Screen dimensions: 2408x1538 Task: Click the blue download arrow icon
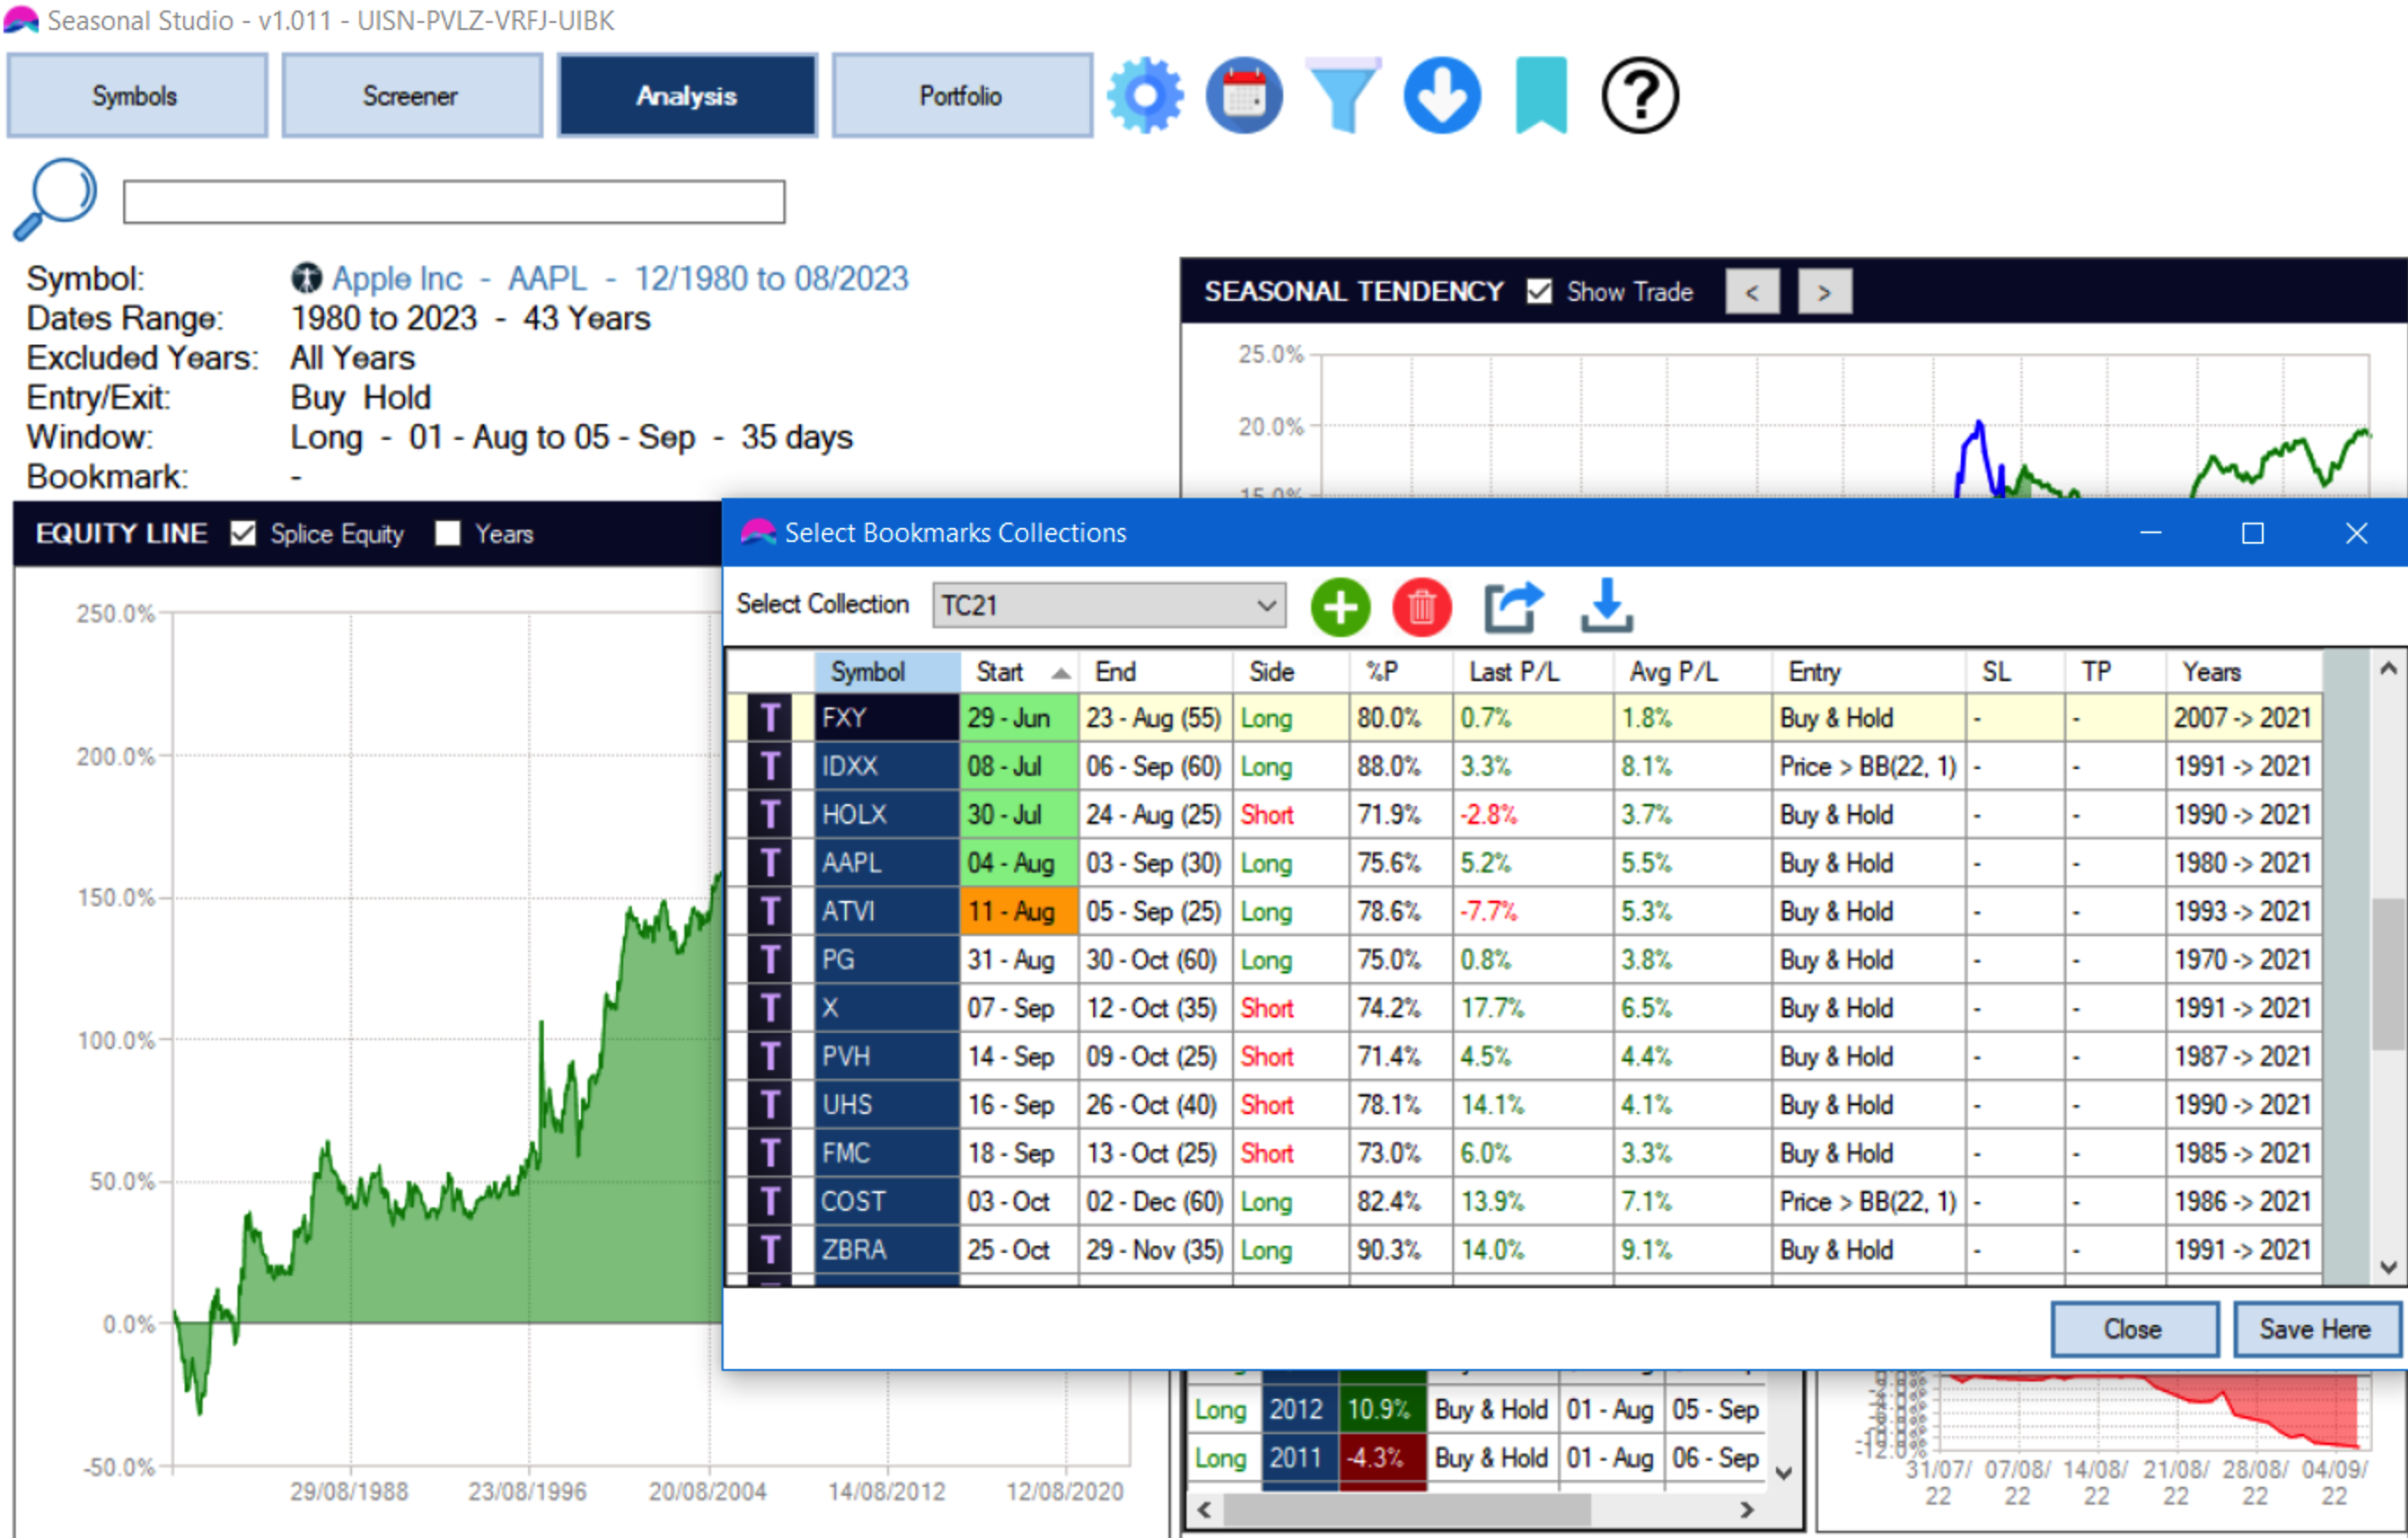point(1442,96)
